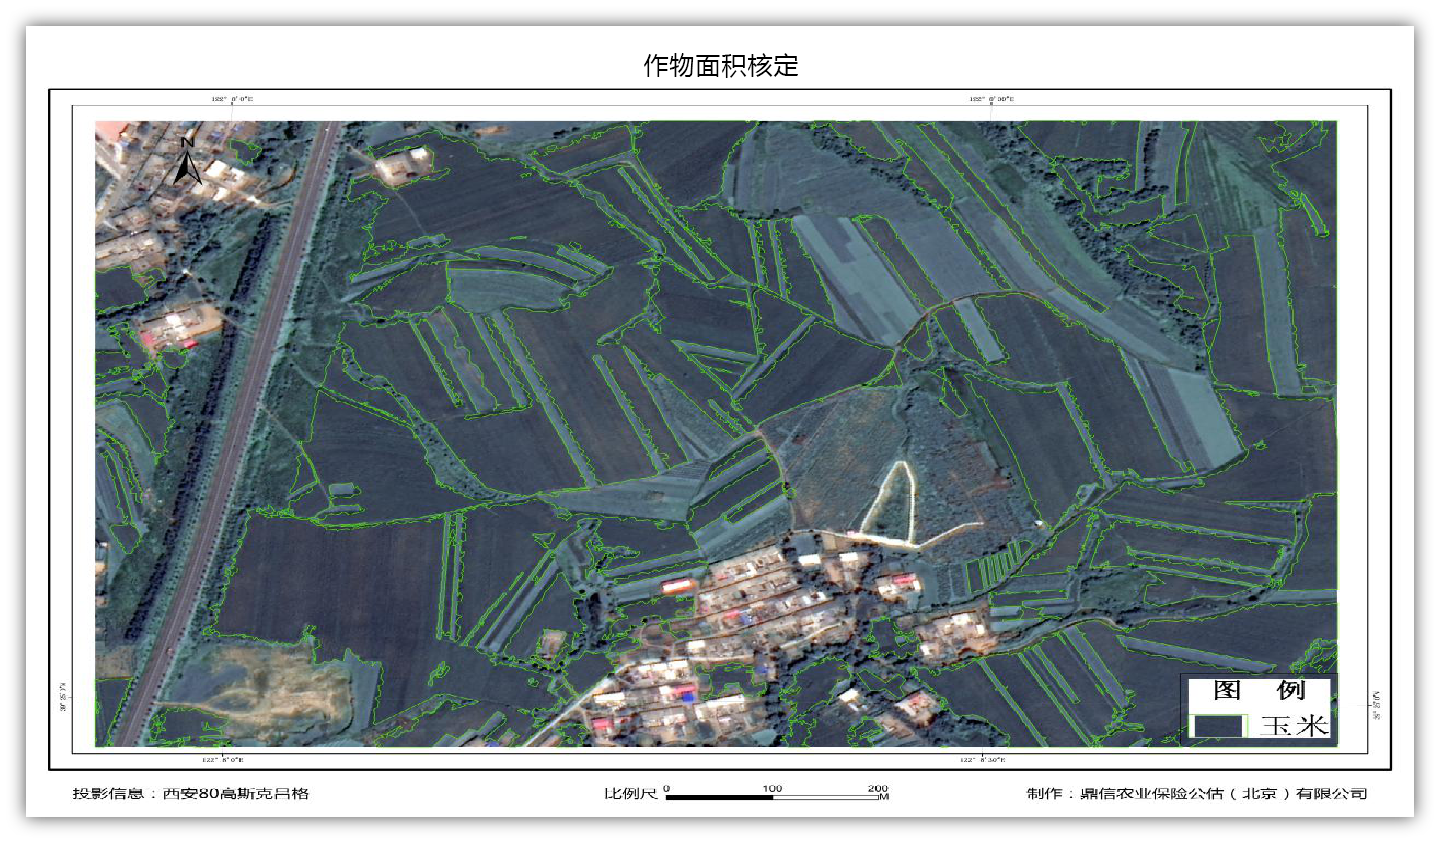Click the top-left longitude tick label
This screenshot has height=845, width=1441.
[232, 99]
